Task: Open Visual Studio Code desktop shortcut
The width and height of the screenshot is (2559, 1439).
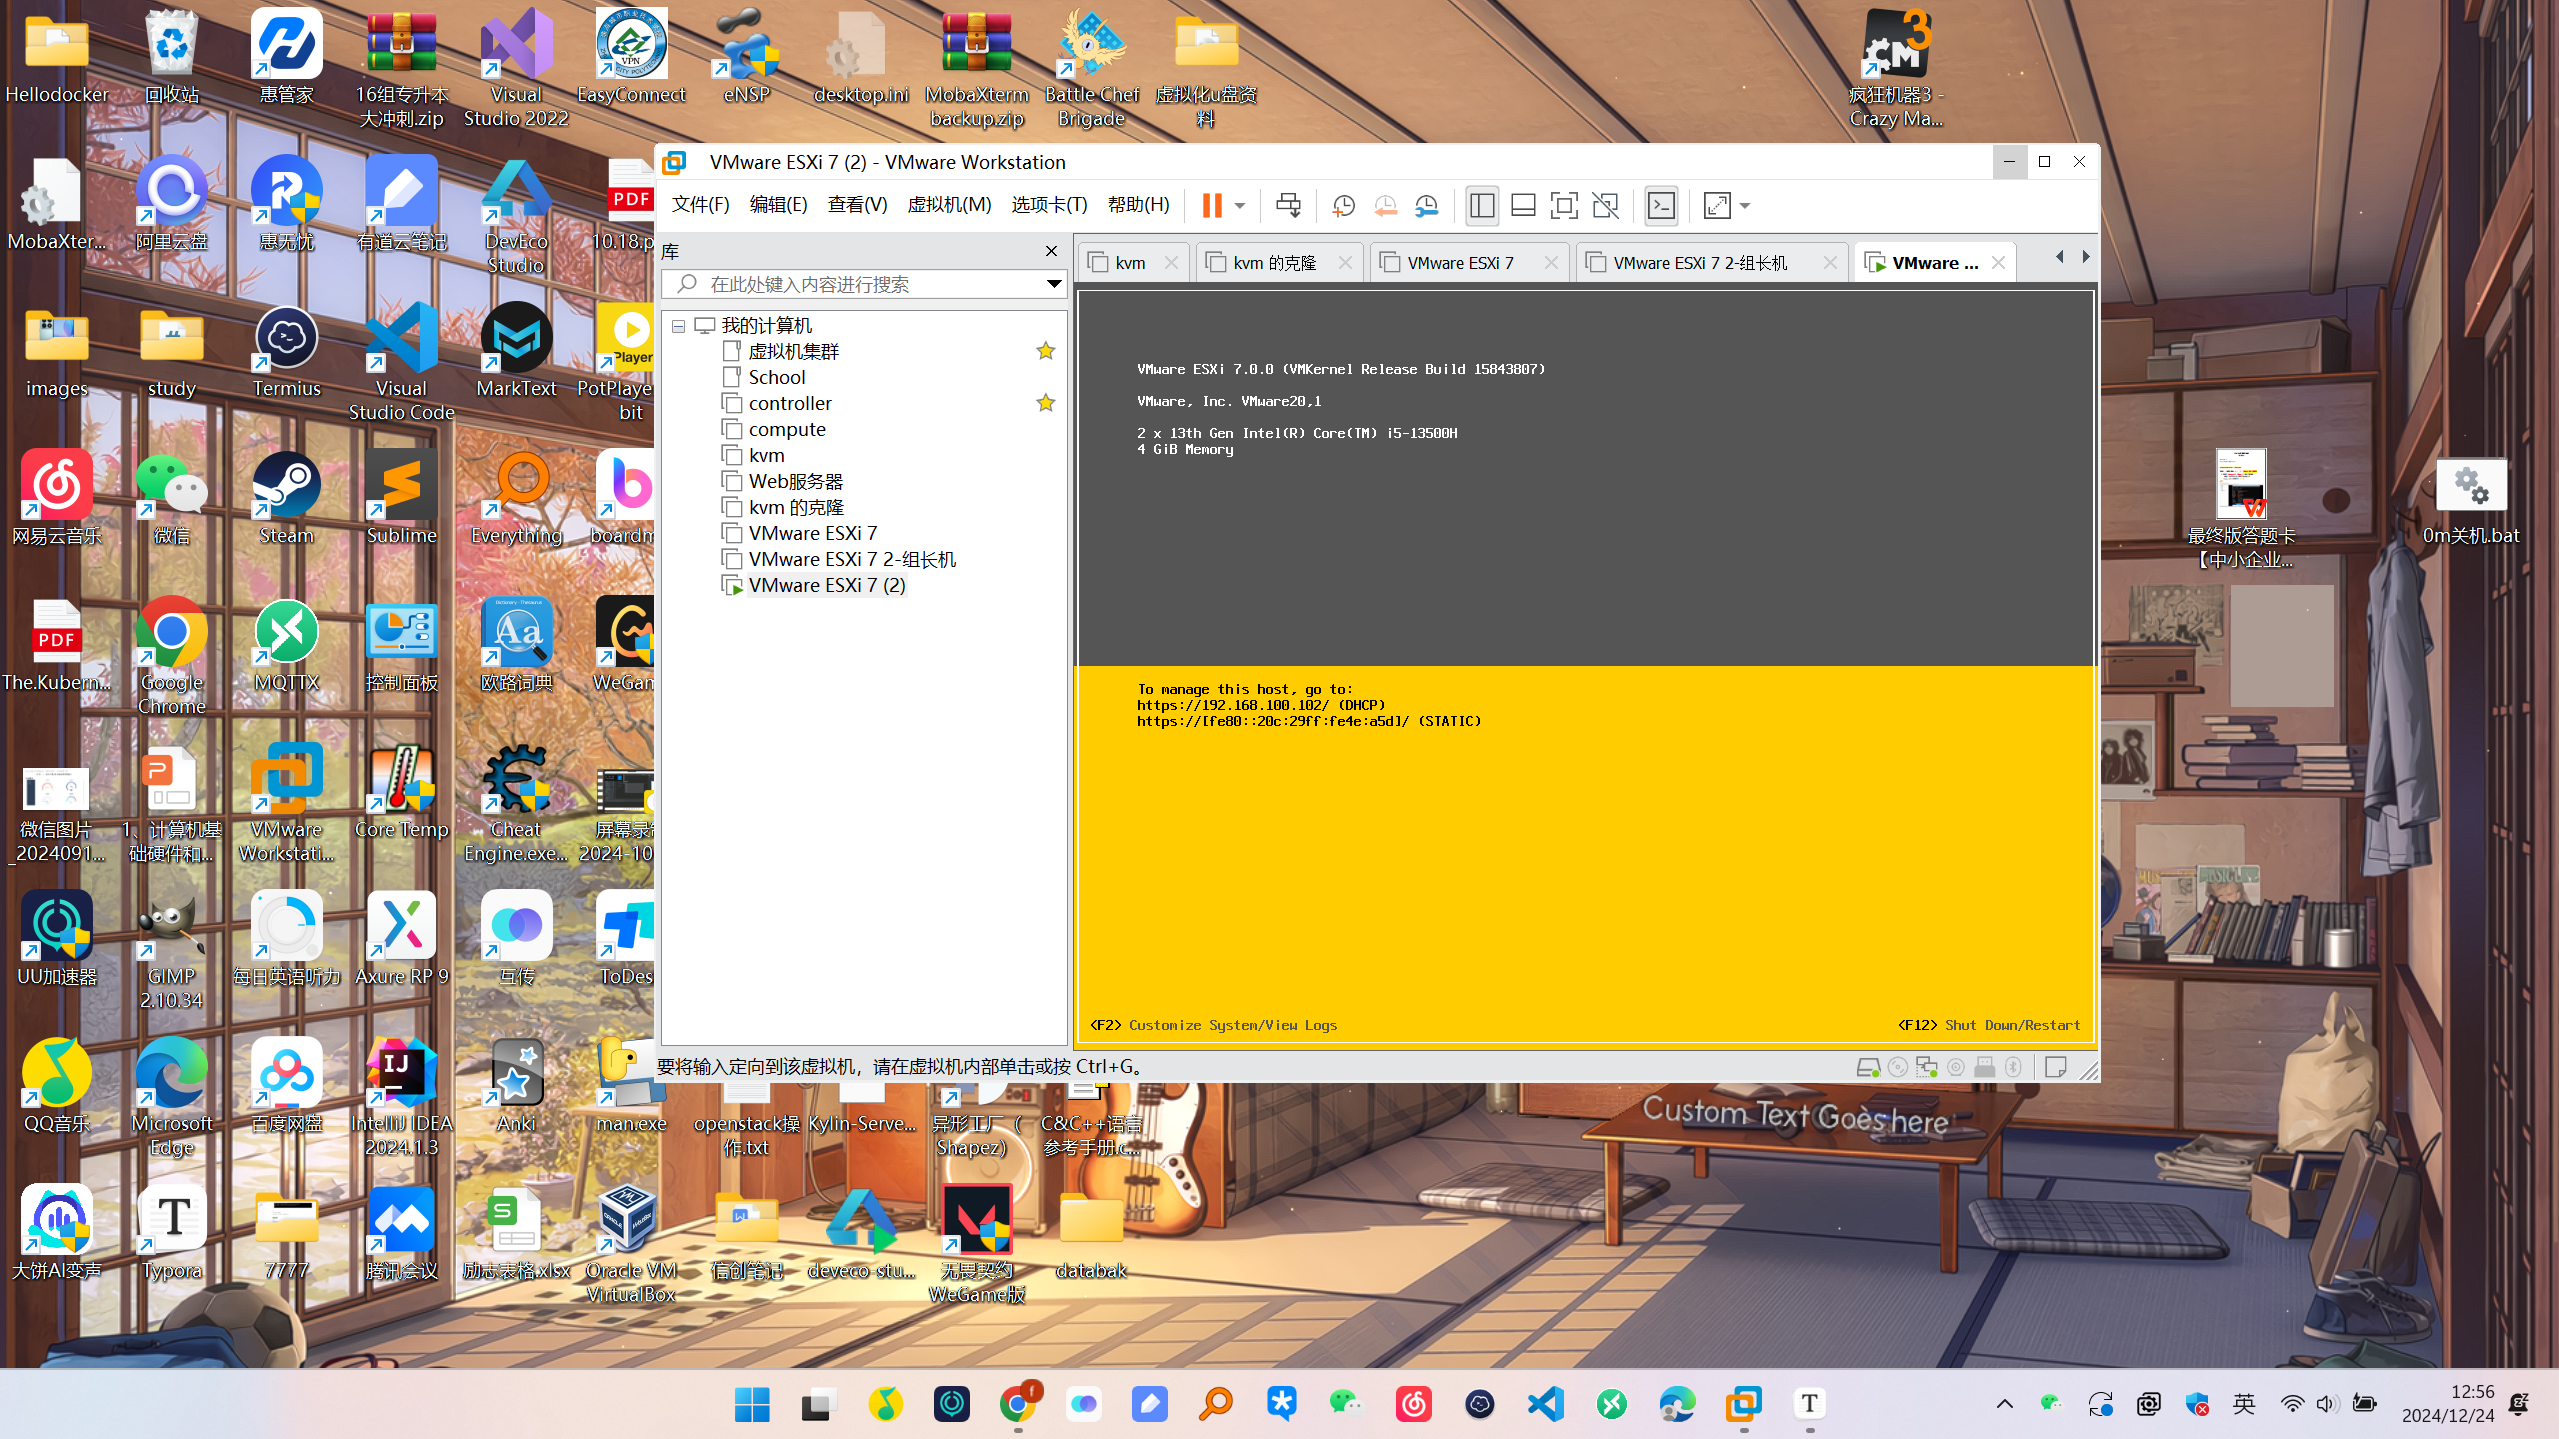Action: pos(401,363)
